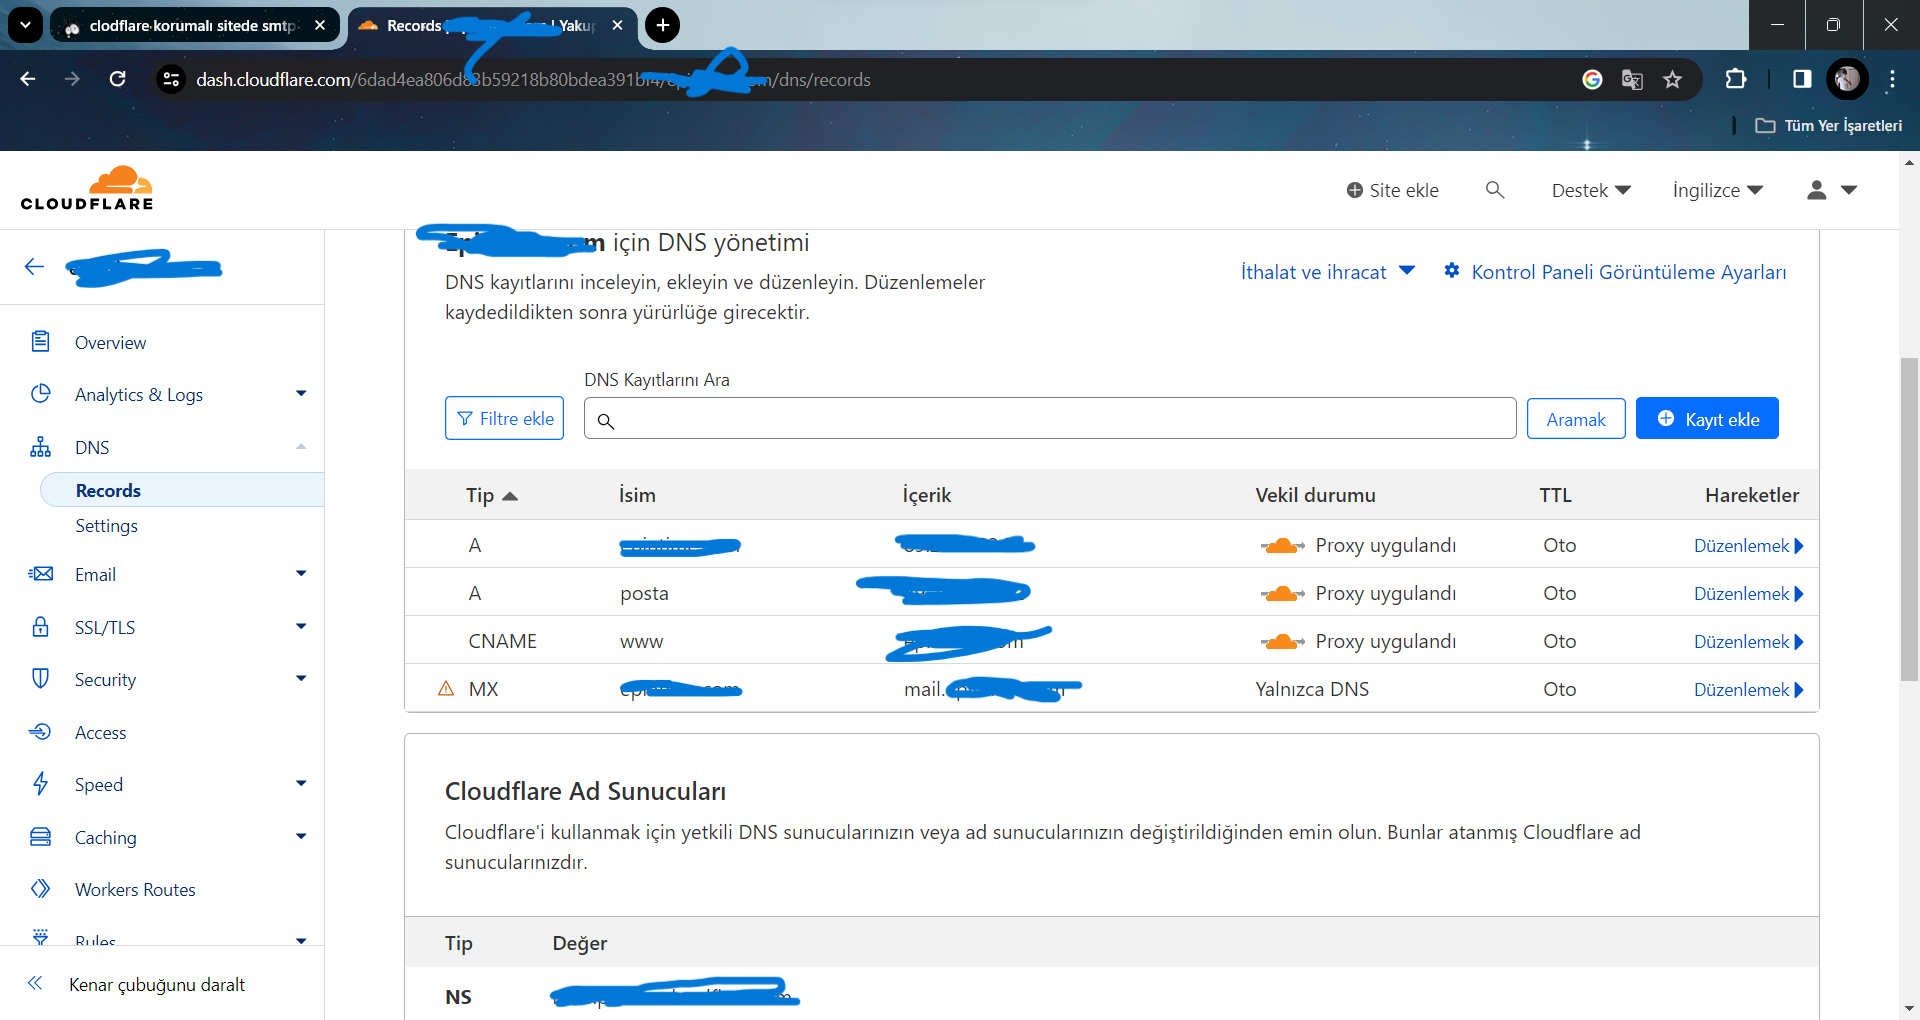This screenshot has height=1020, width=1920.
Task: Open the Chrome three-dot menu
Action: (x=1892, y=79)
